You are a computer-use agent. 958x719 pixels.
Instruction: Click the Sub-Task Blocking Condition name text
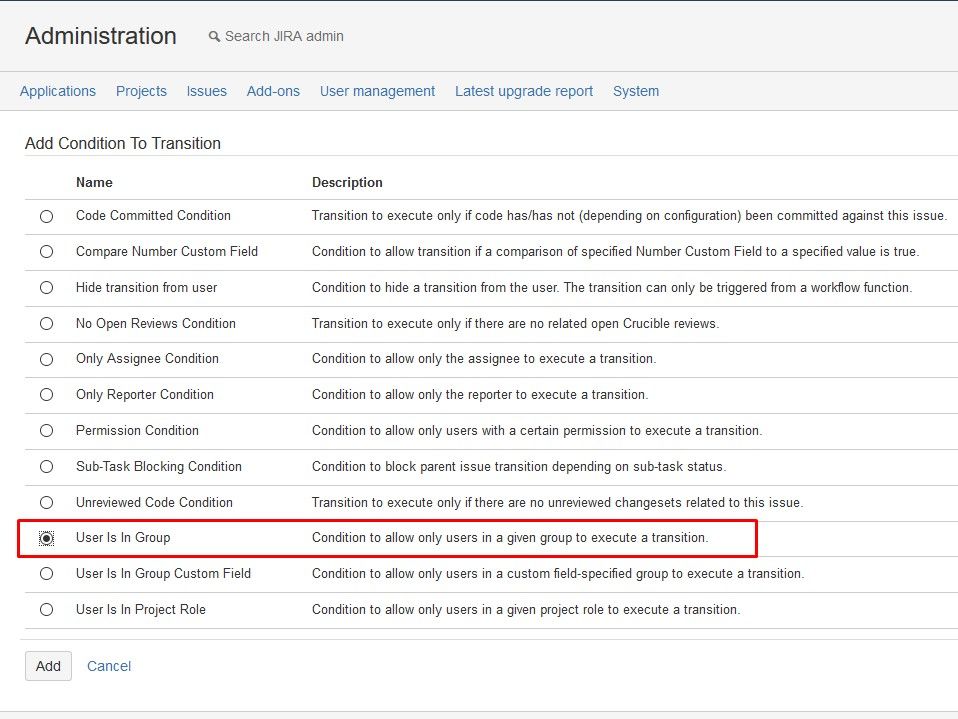(x=159, y=467)
